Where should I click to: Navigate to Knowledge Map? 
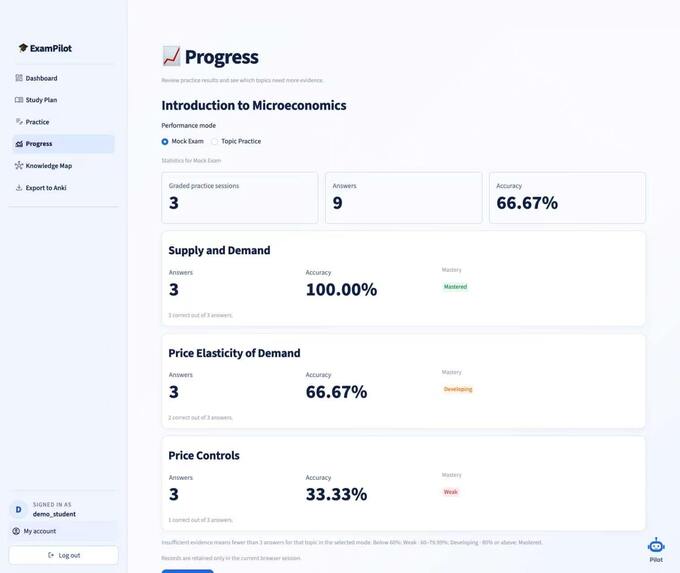click(x=63, y=166)
